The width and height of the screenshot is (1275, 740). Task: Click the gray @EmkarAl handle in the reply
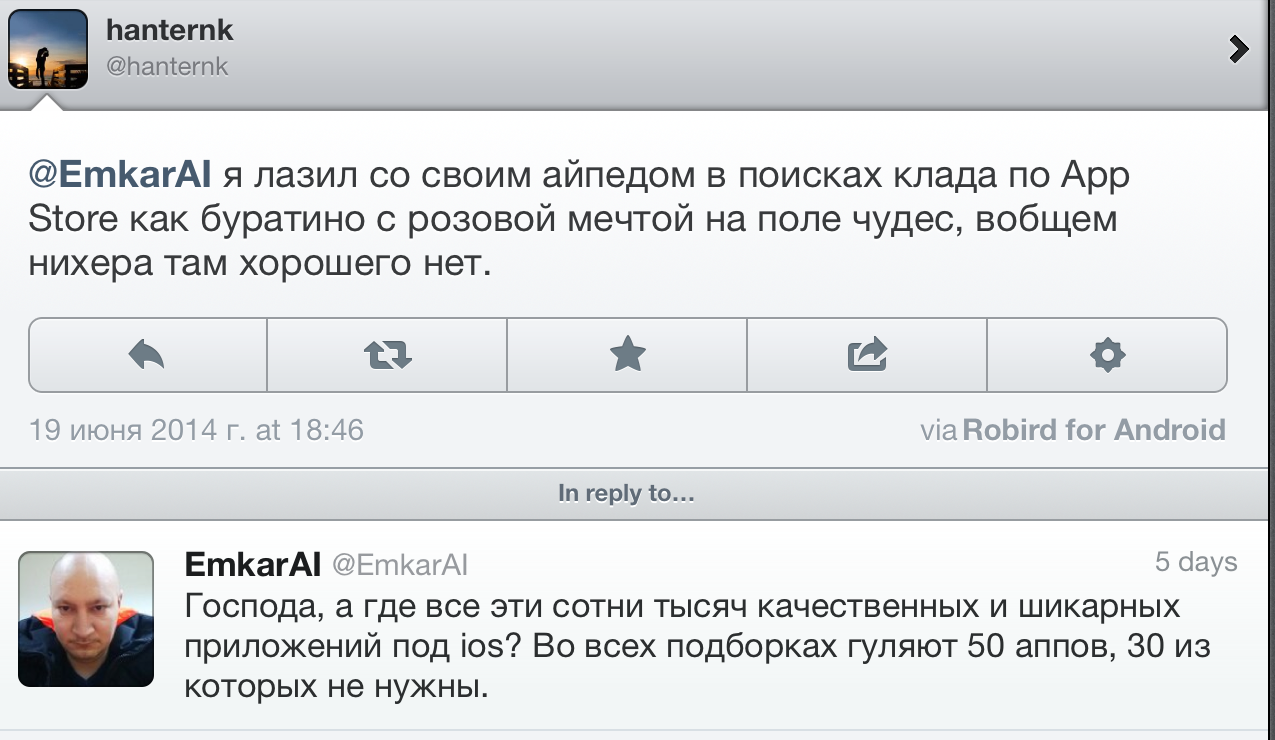[399, 565]
